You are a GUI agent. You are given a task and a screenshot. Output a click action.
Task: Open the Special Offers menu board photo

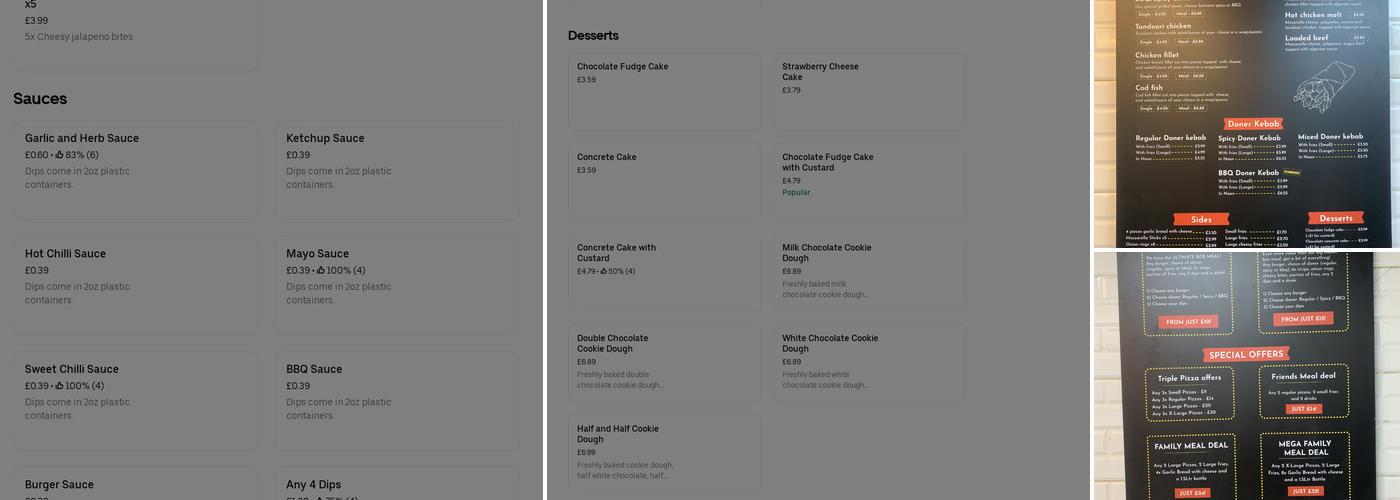click(x=1246, y=376)
